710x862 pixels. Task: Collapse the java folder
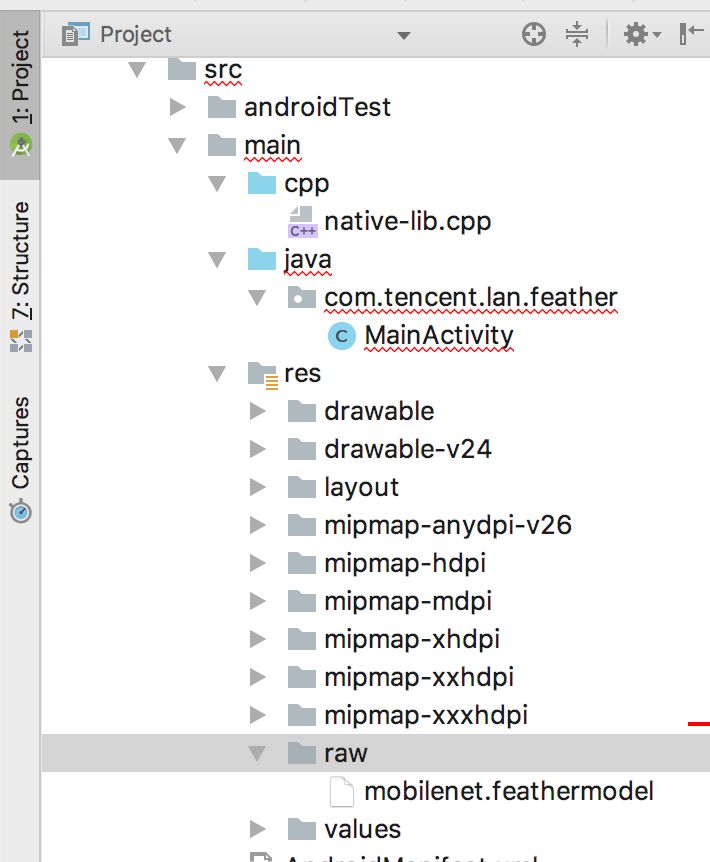217,259
